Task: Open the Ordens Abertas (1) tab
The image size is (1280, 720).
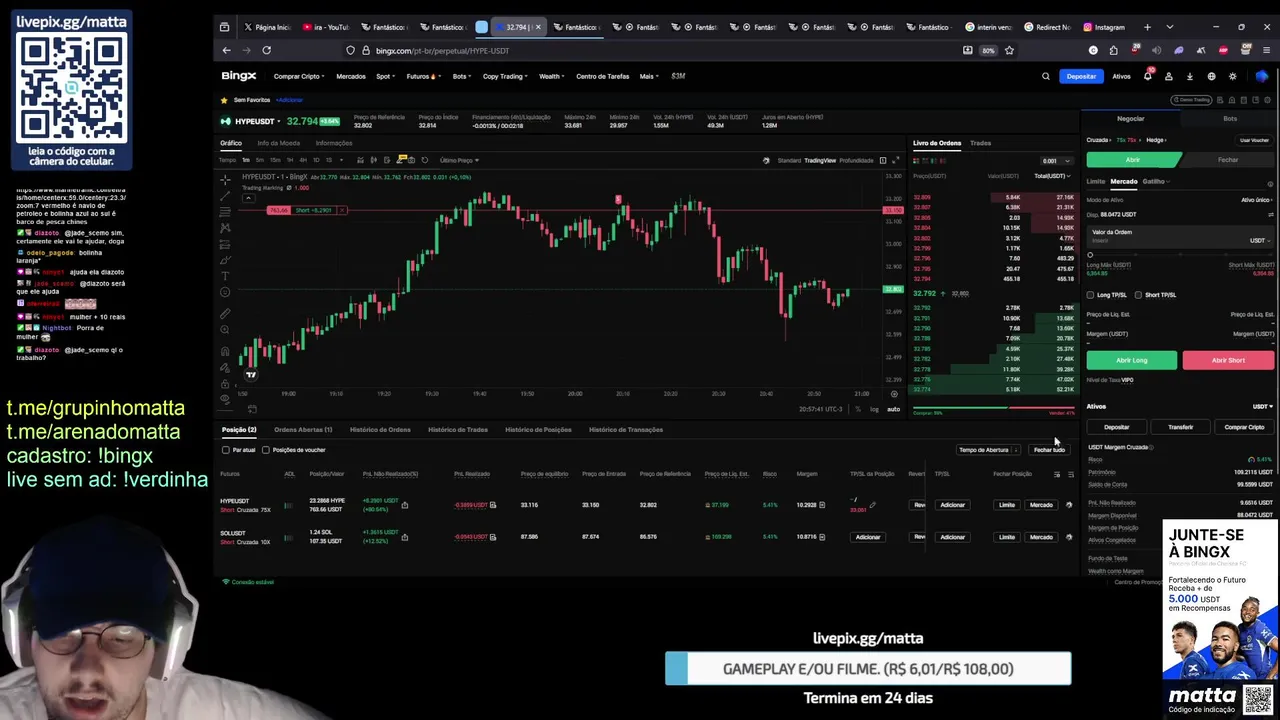Action: pyautogui.click(x=303, y=430)
